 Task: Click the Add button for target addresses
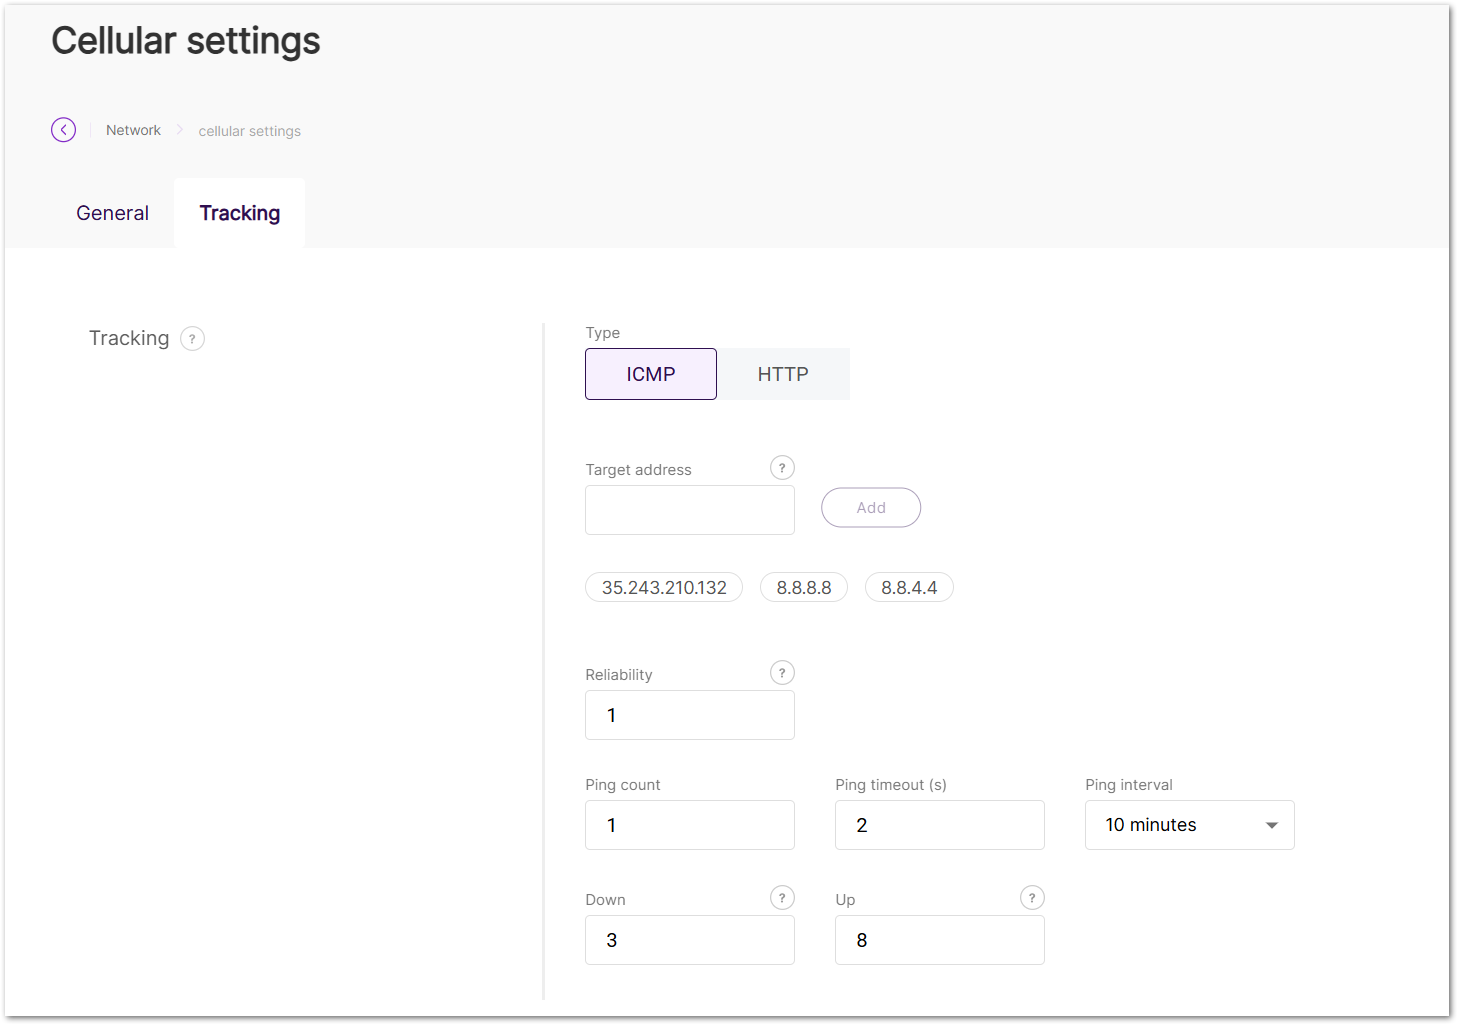pyautogui.click(x=870, y=507)
